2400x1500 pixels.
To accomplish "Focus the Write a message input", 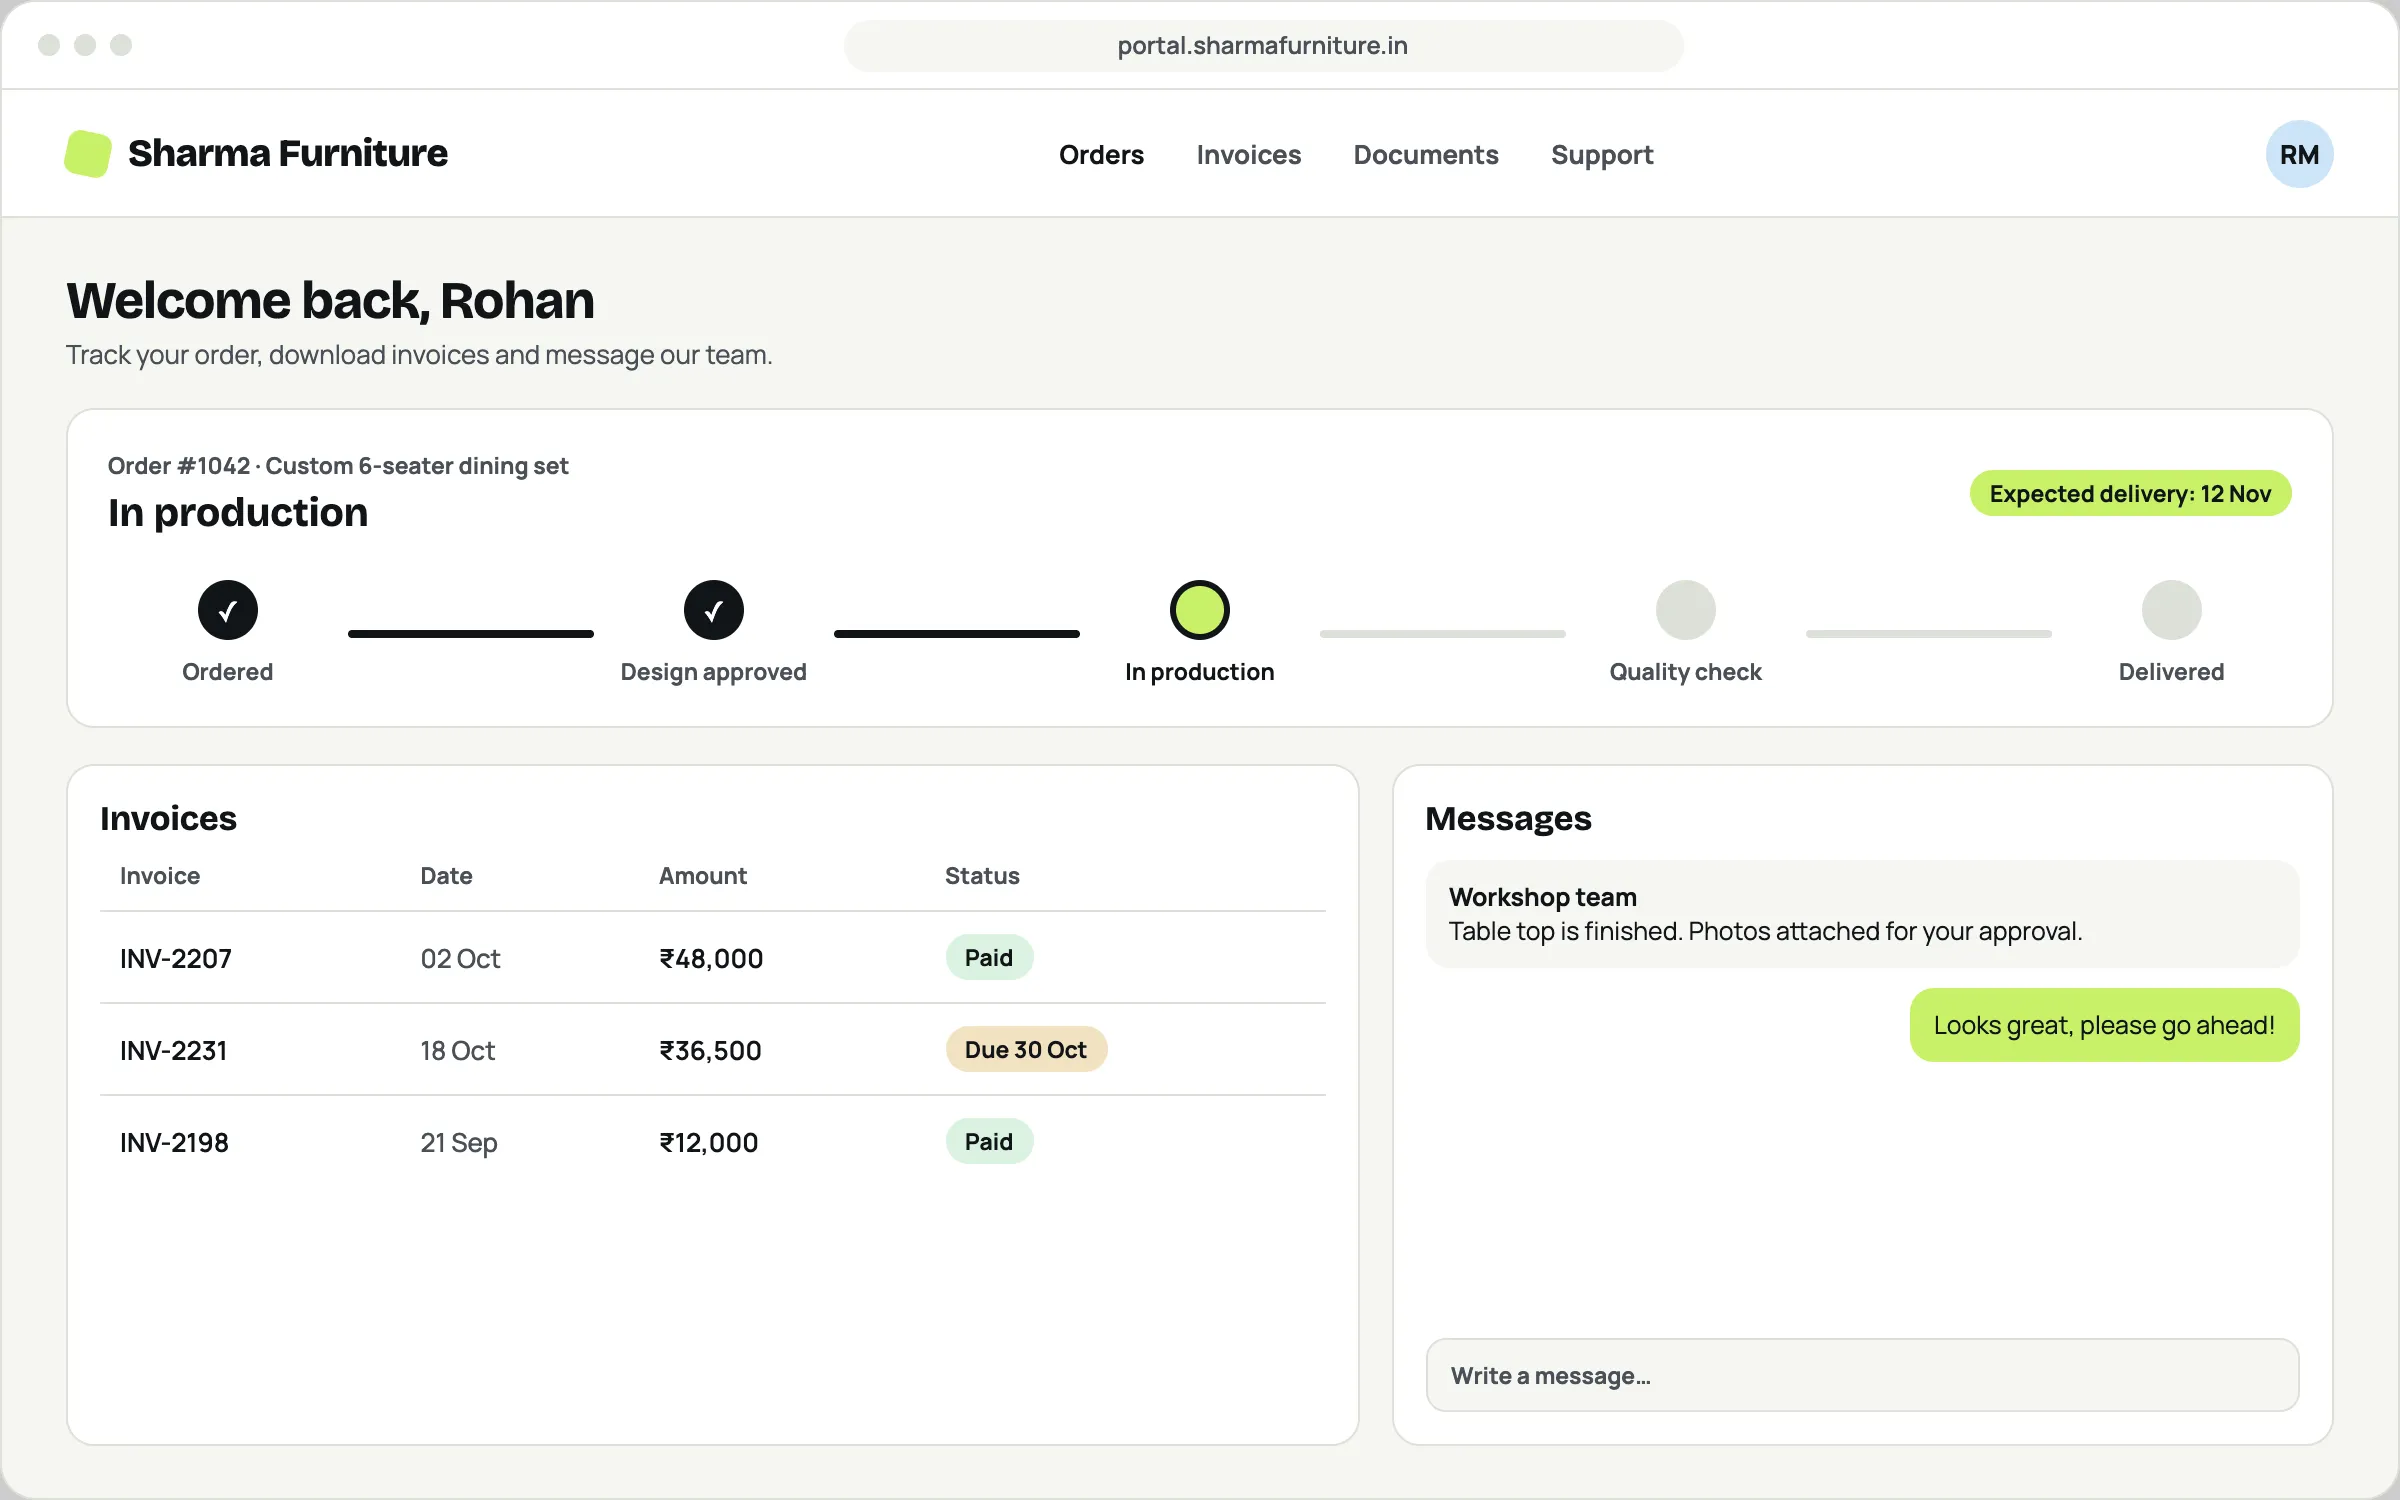I will click(1862, 1375).
